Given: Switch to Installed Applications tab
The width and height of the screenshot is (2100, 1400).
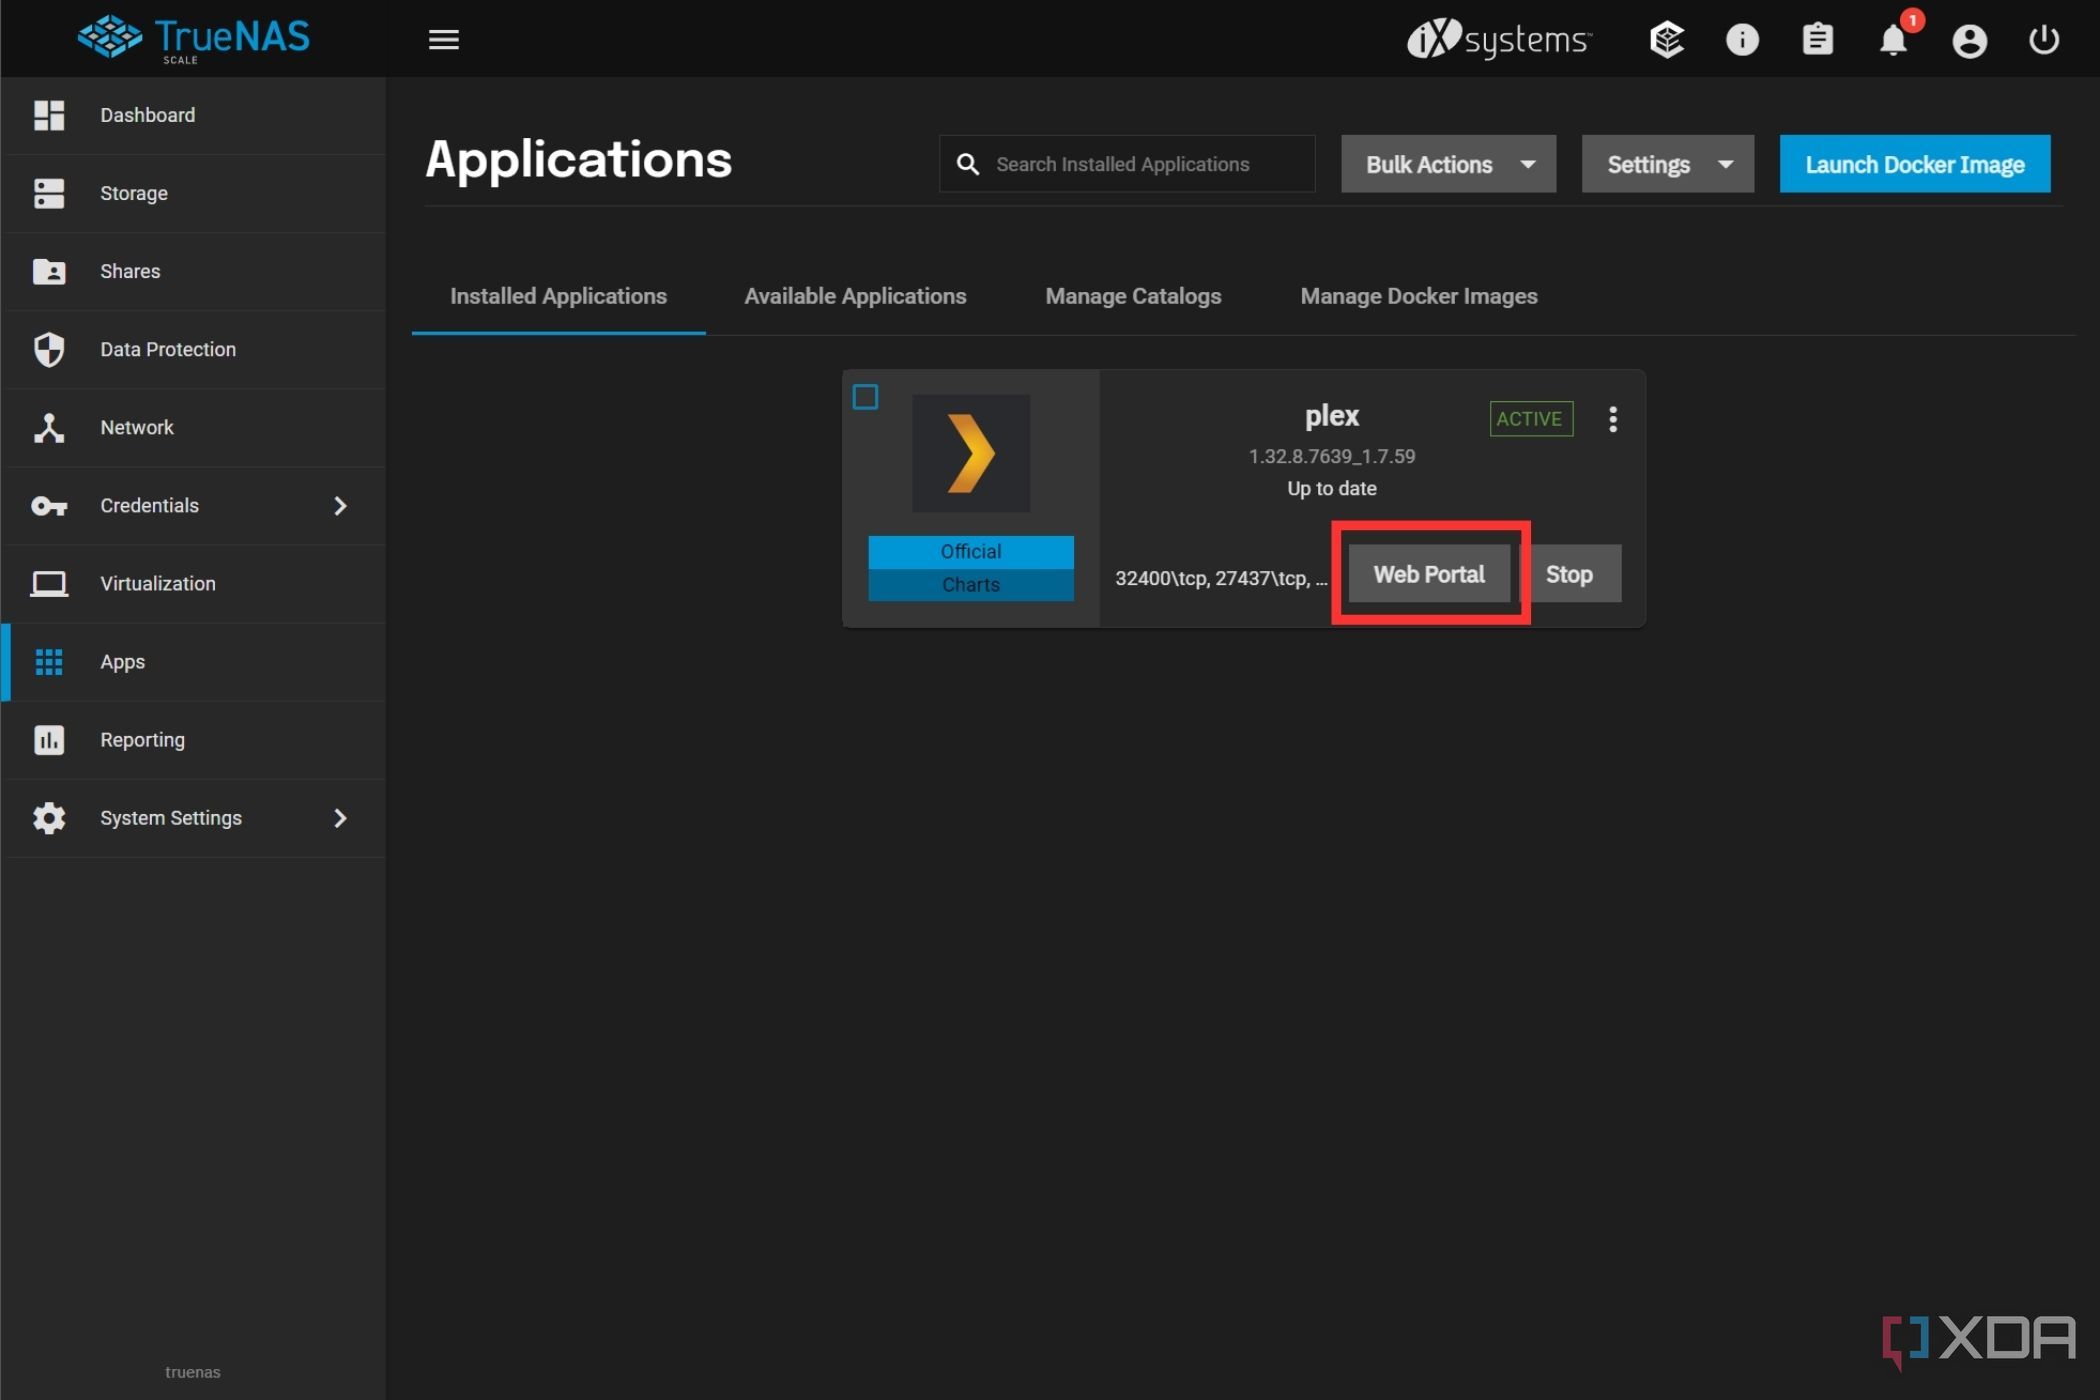Looking at the screenshot, I should [558, 296].
